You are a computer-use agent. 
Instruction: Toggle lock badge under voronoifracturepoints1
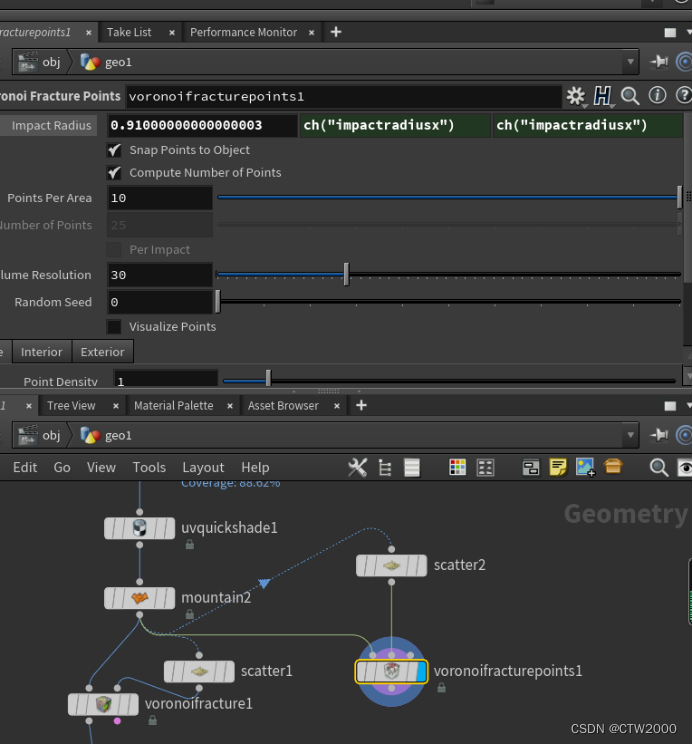442,687
